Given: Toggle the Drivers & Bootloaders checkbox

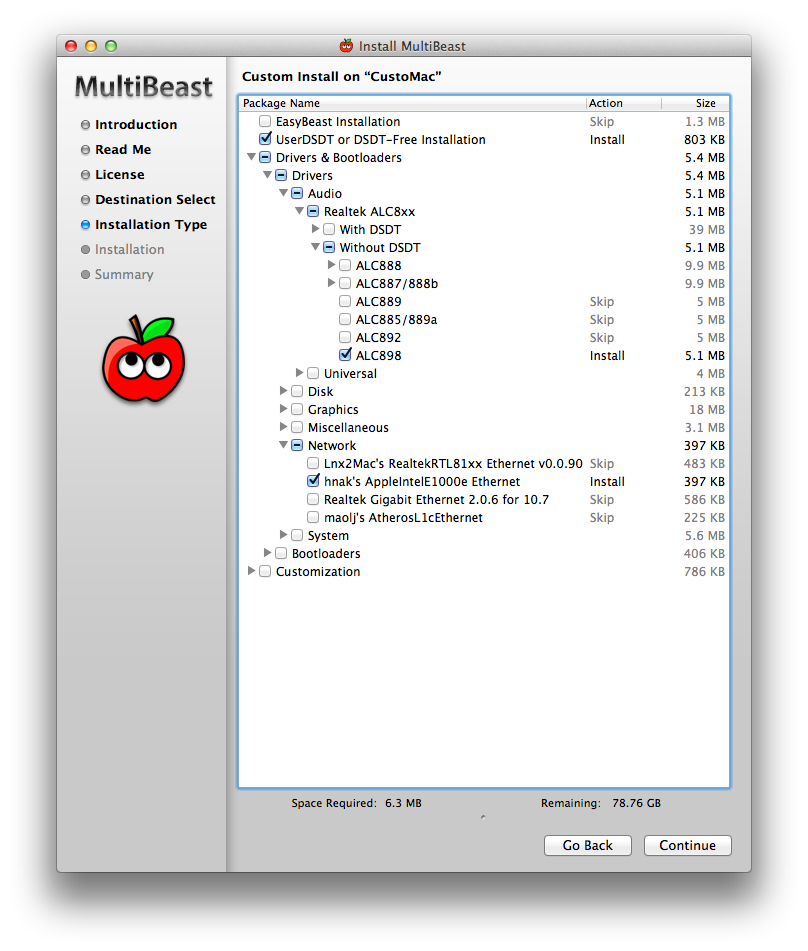Looking at the screenshot, I should (265, 157).
